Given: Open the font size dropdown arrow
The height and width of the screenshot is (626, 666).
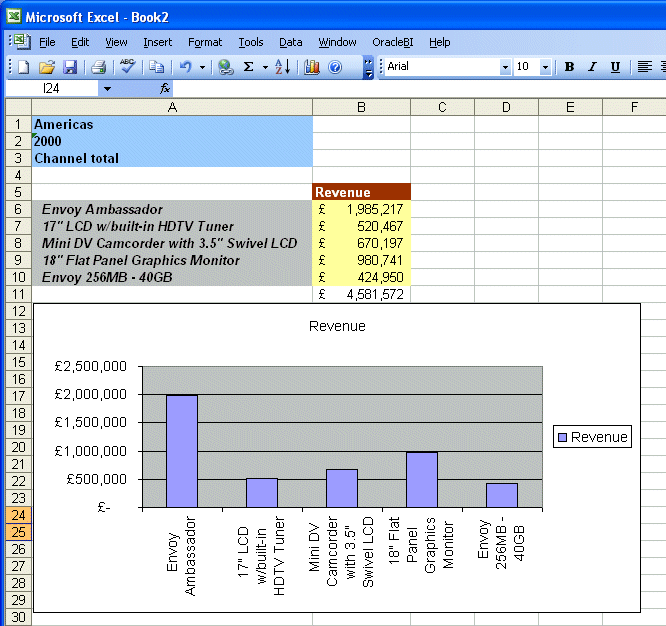Looking at the screenshot, I should click(x=545, y=67).
